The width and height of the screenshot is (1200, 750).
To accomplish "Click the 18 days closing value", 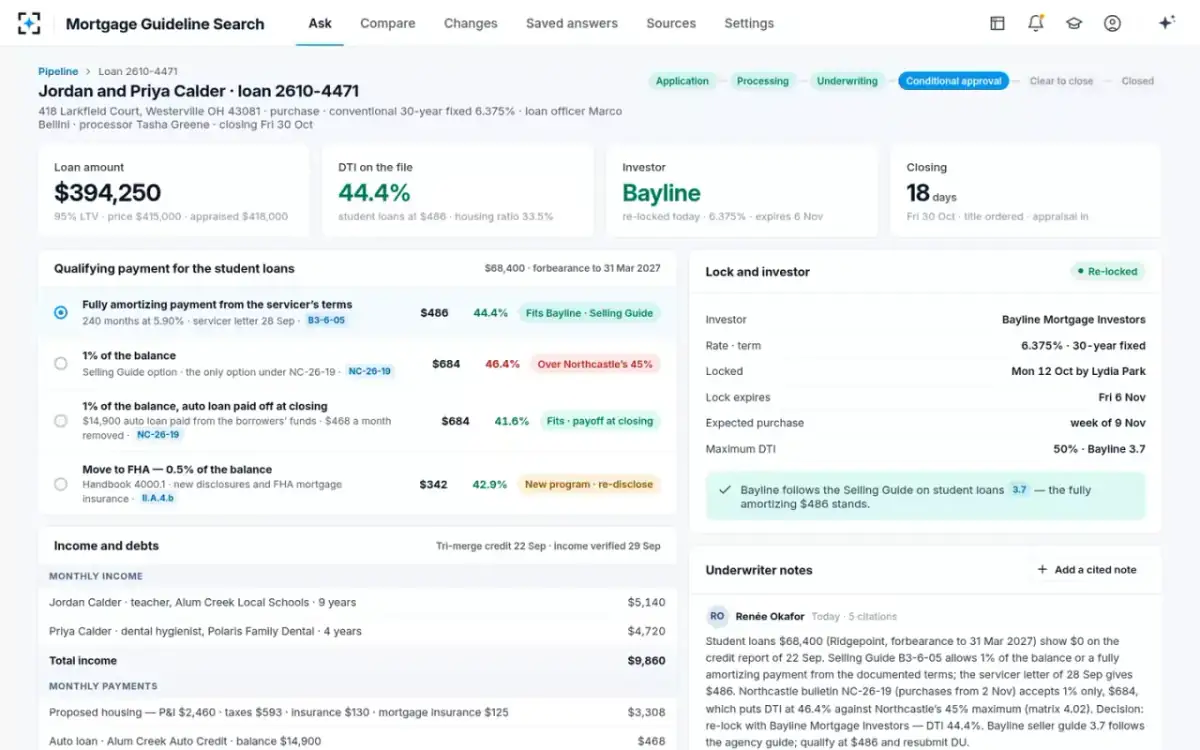I will [932, 193].
